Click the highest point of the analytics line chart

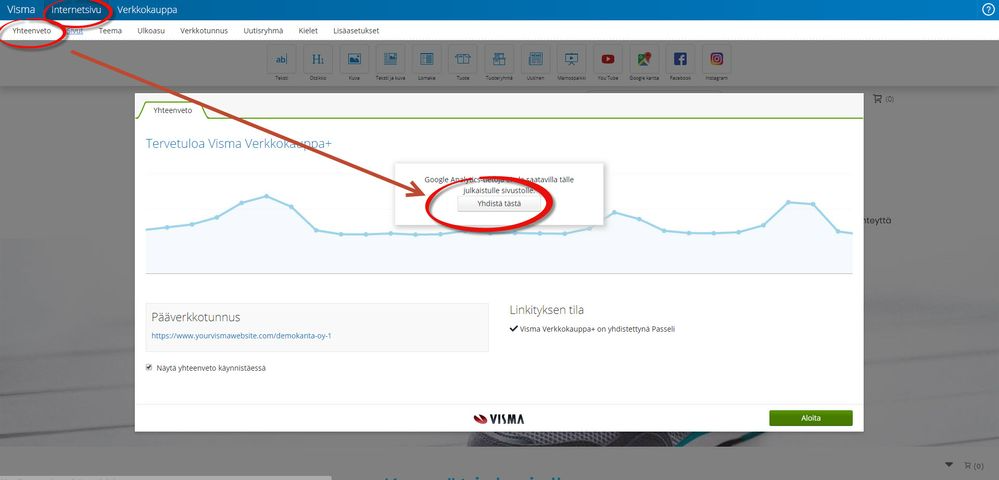click(x=266, y=196)
